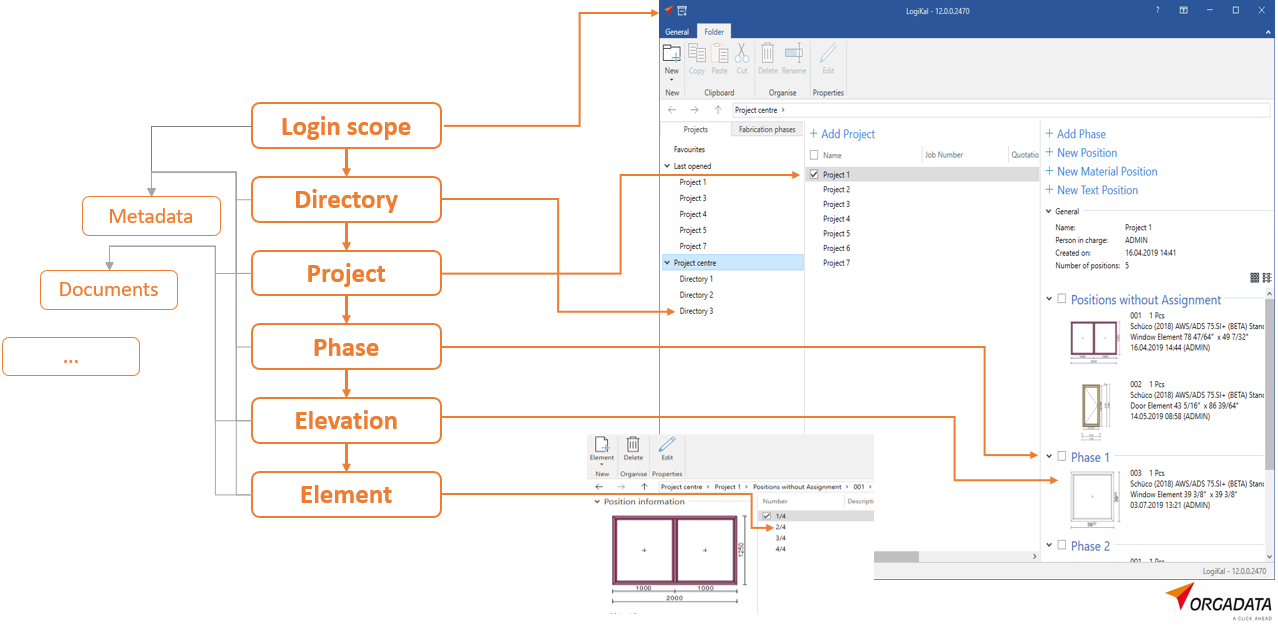Collapse Positions without Assignment group chevron
The width and height of the screenshot is (1278, 629).
pyautogui.click(x=1049, y=299)
